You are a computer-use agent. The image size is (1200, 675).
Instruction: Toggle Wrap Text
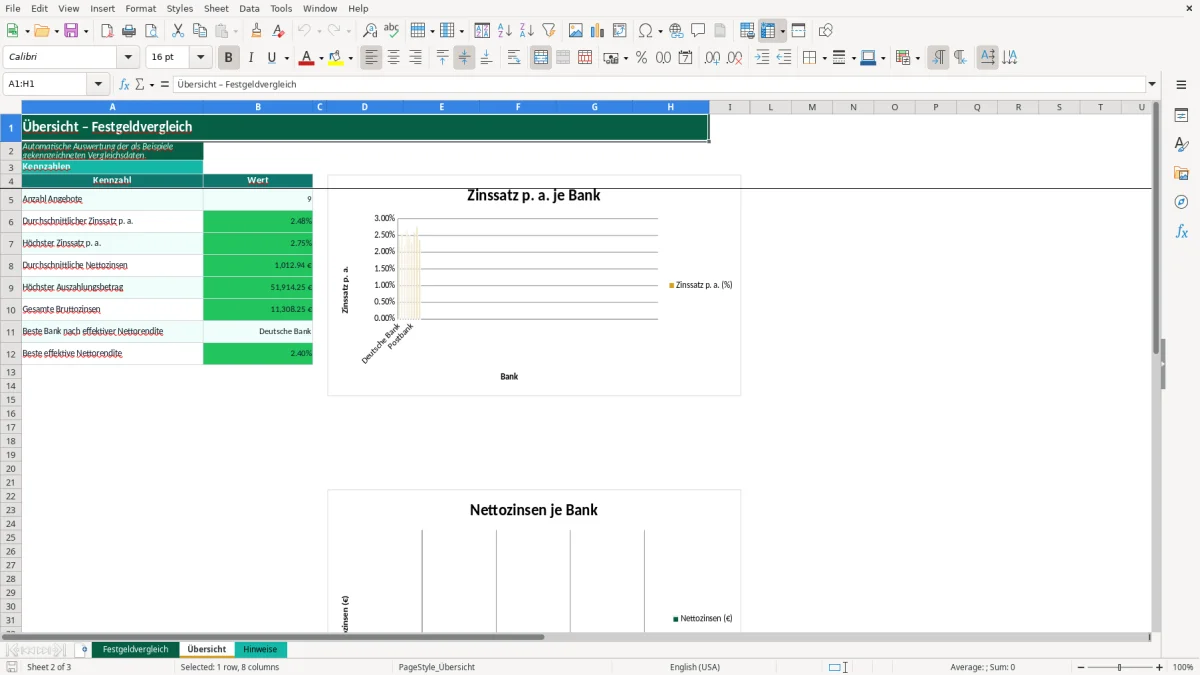(513, 58)
